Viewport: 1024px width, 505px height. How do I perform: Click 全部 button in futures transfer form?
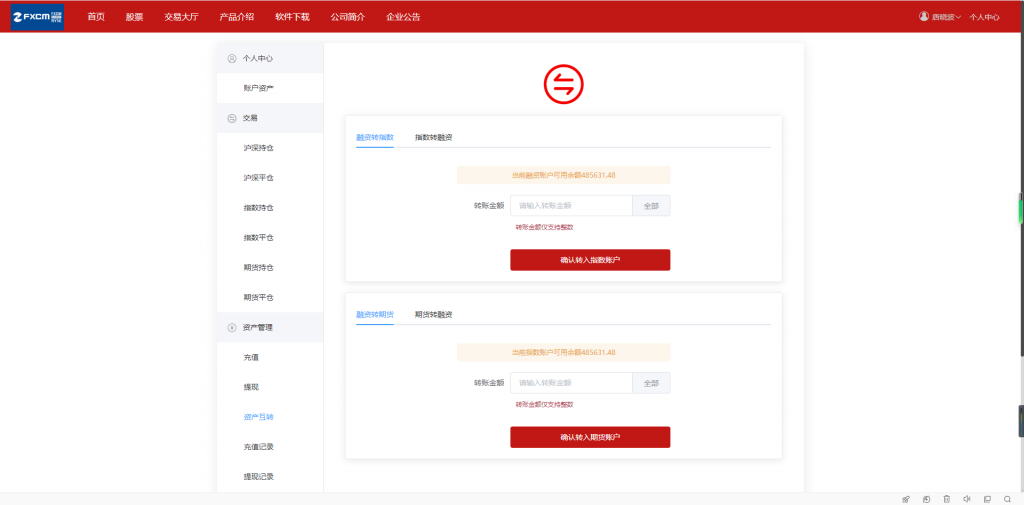click(651, 383)
